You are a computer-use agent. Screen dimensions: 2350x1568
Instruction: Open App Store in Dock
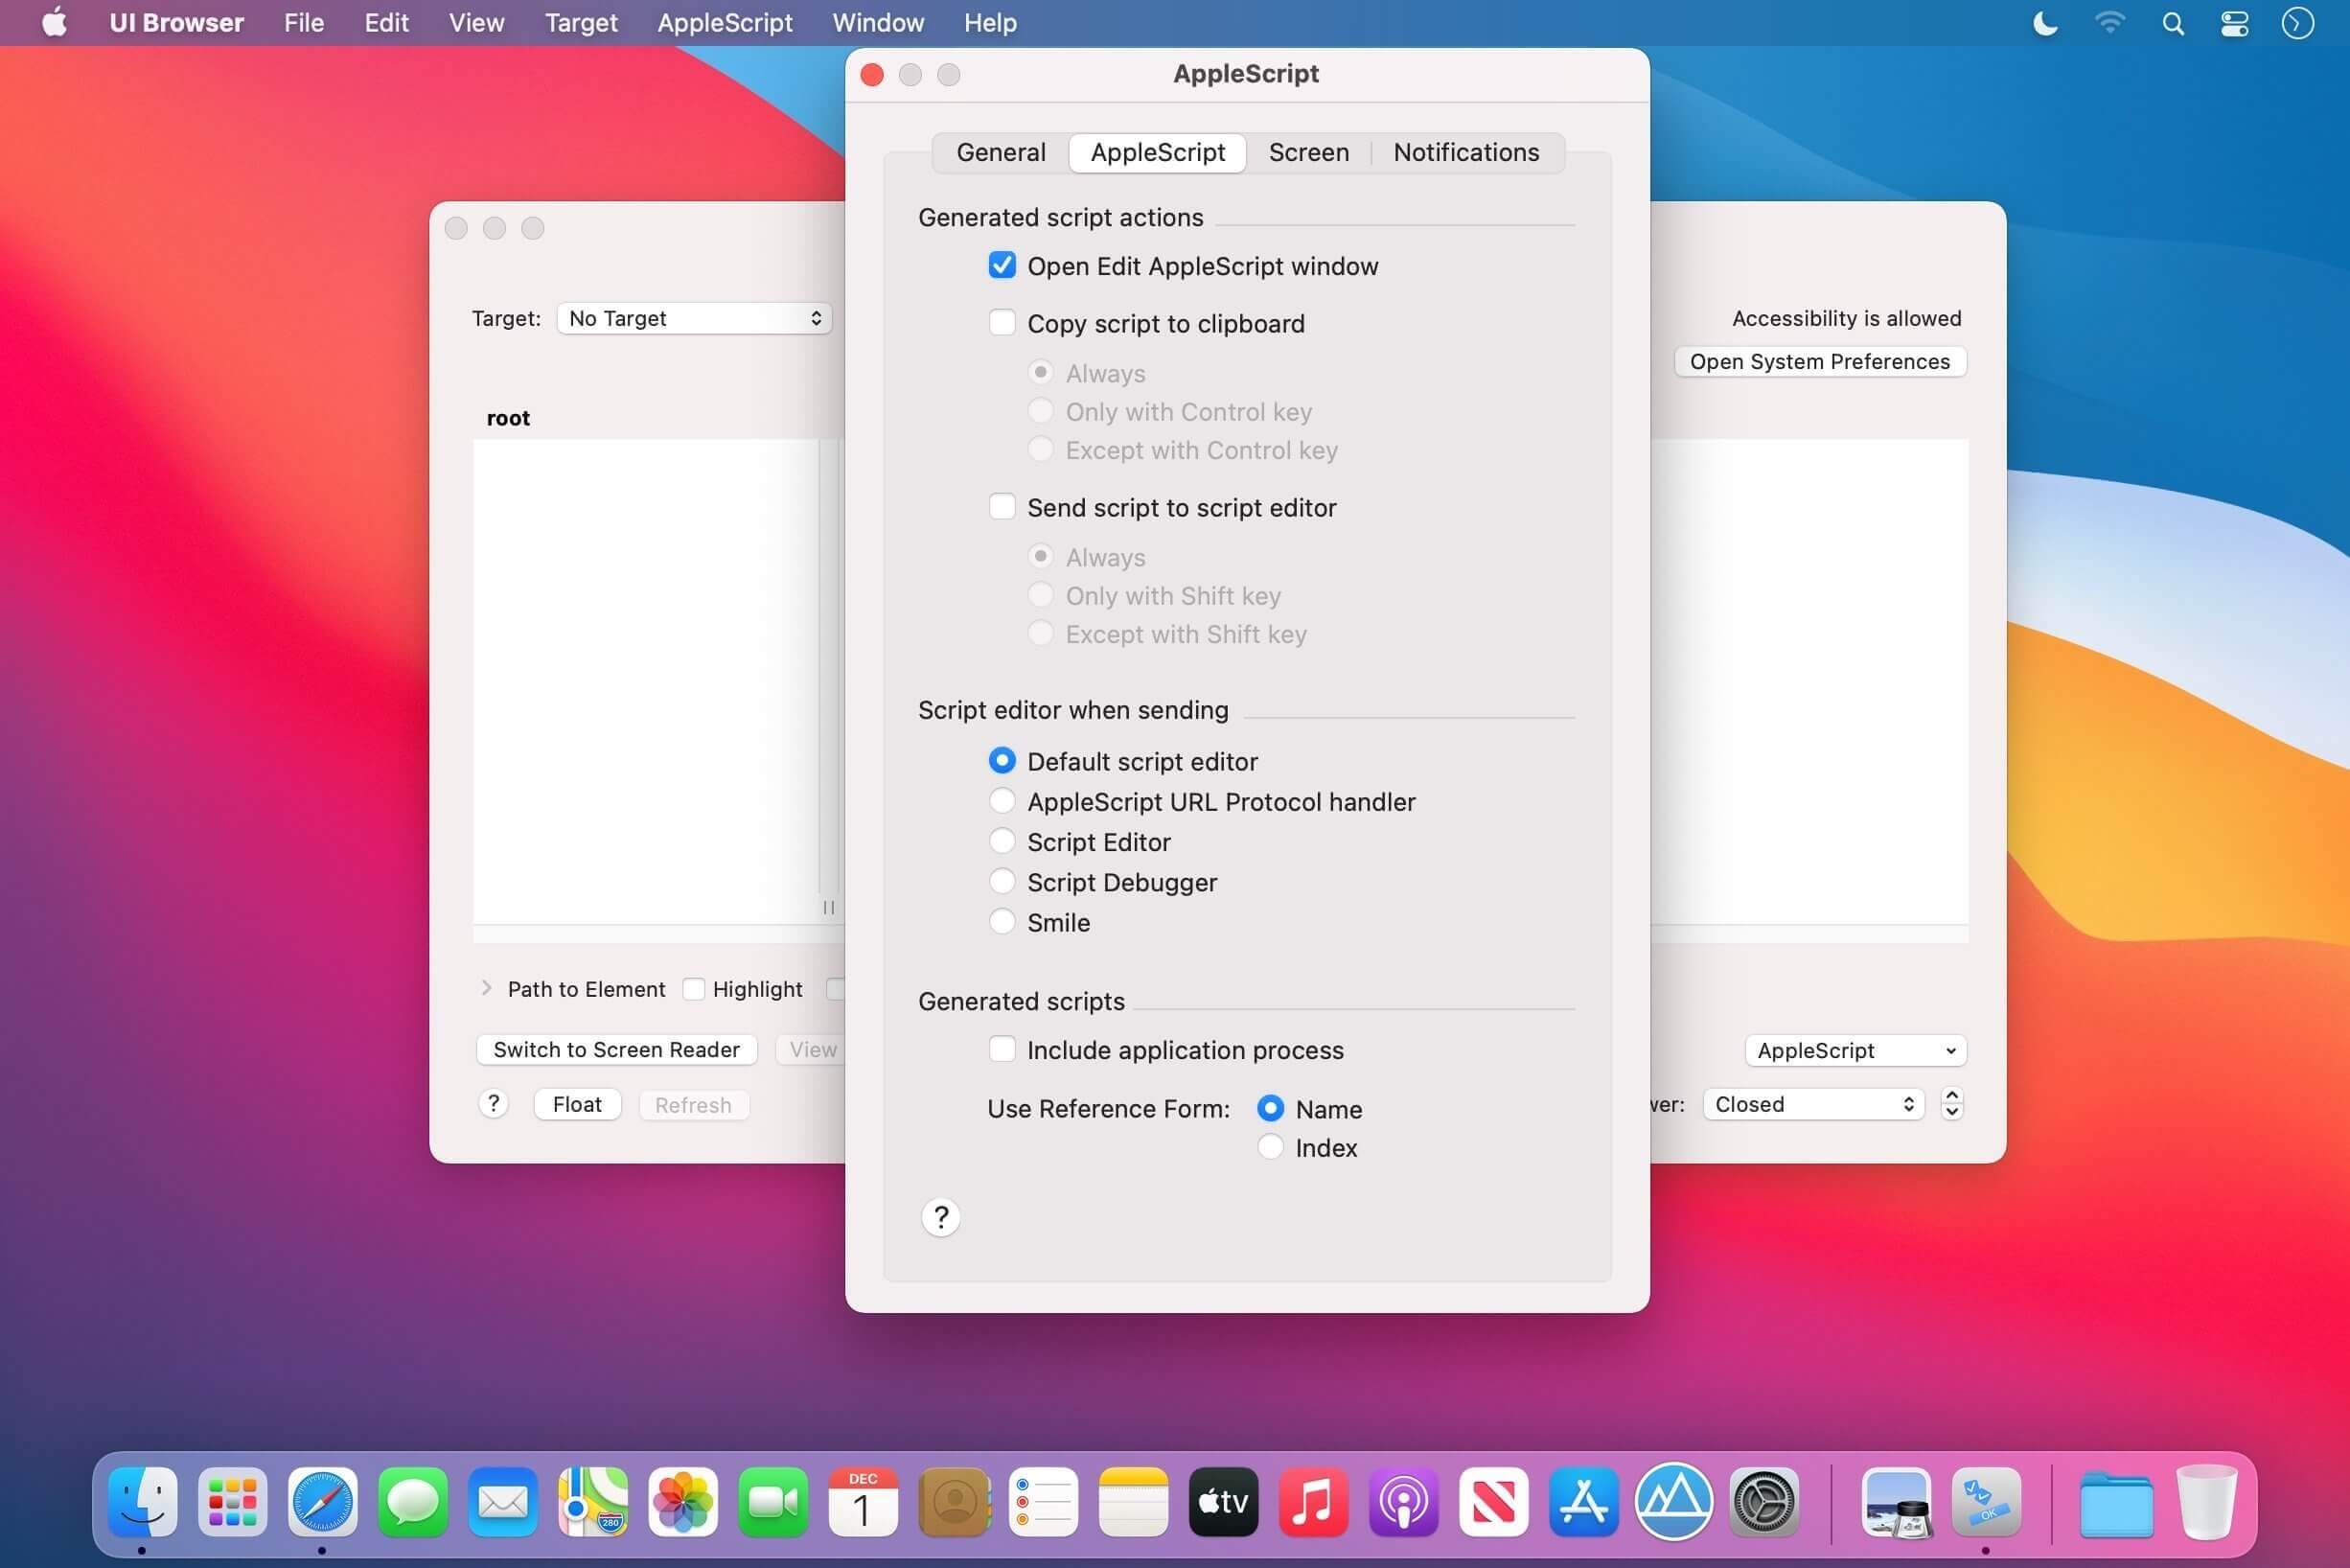[x=1583, y=1502]
